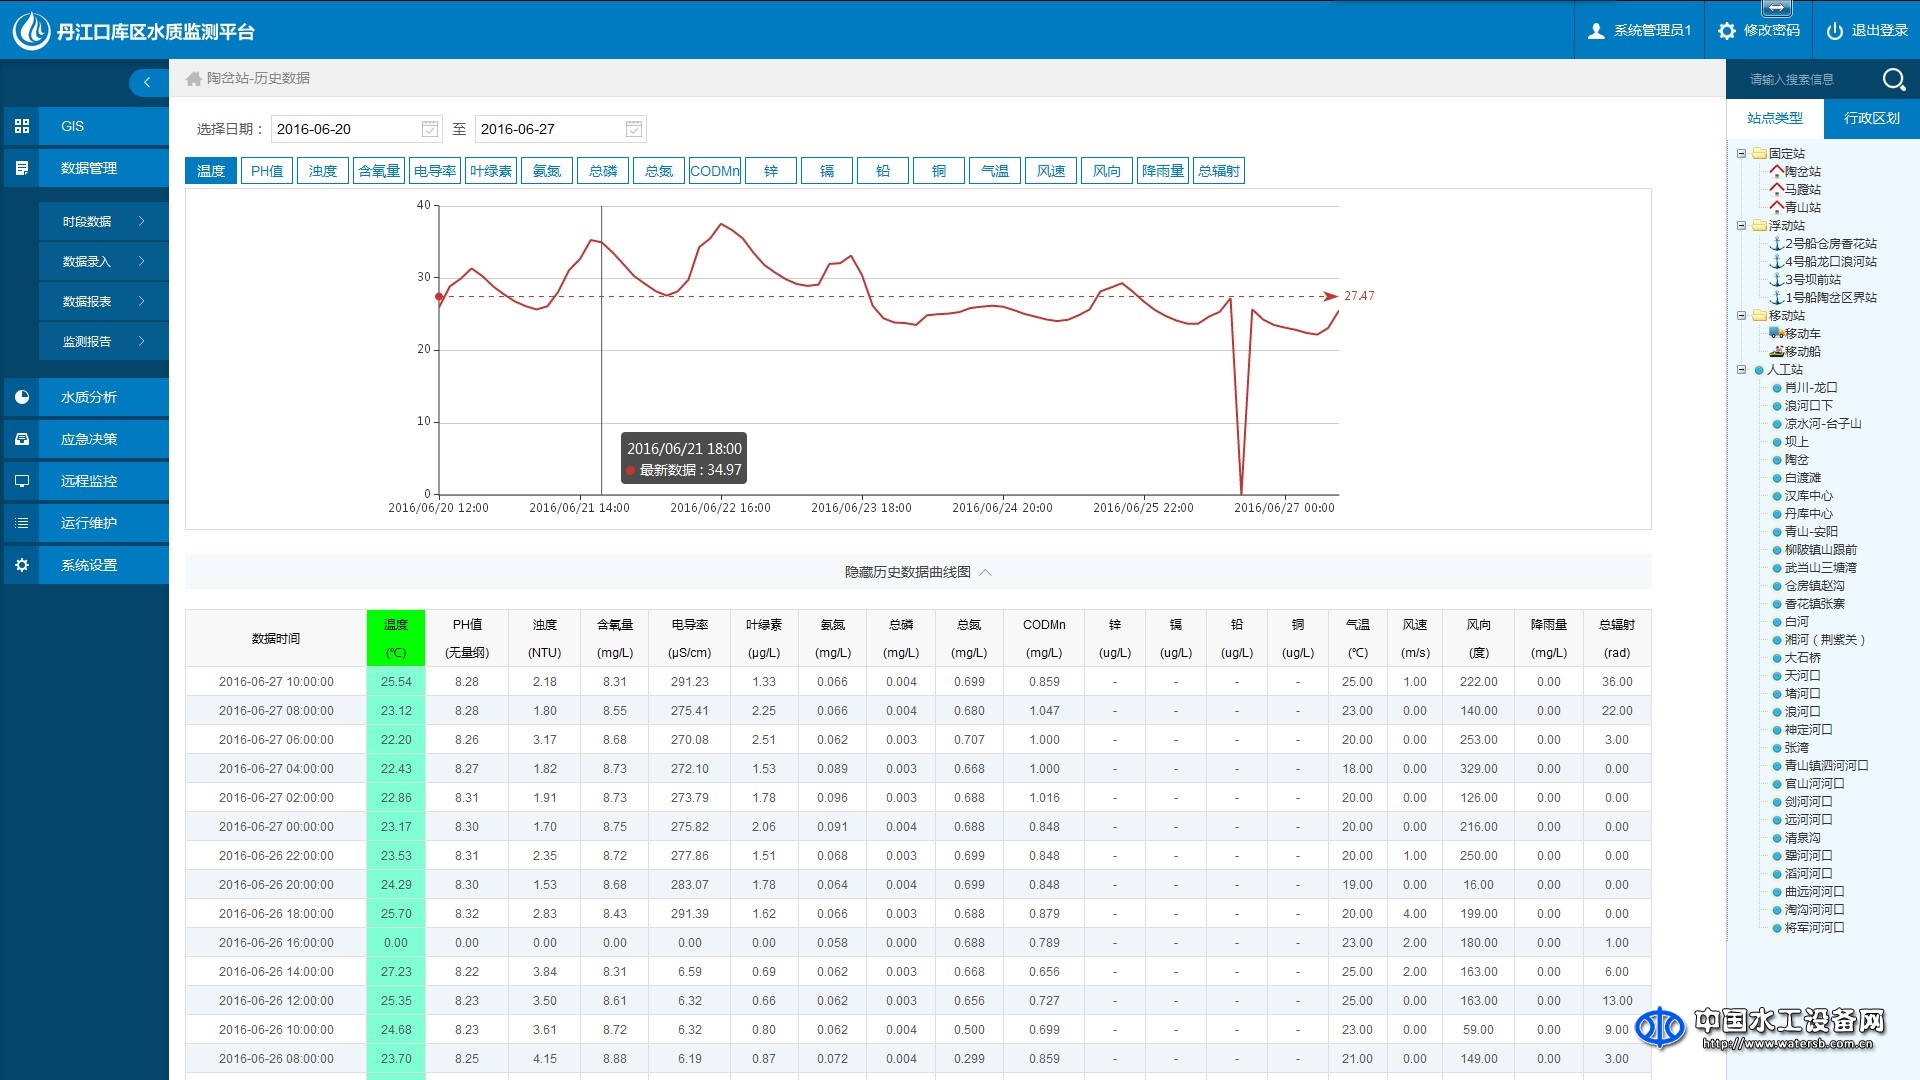Toggle the CODMn parameter button

[x=715, y=171]
